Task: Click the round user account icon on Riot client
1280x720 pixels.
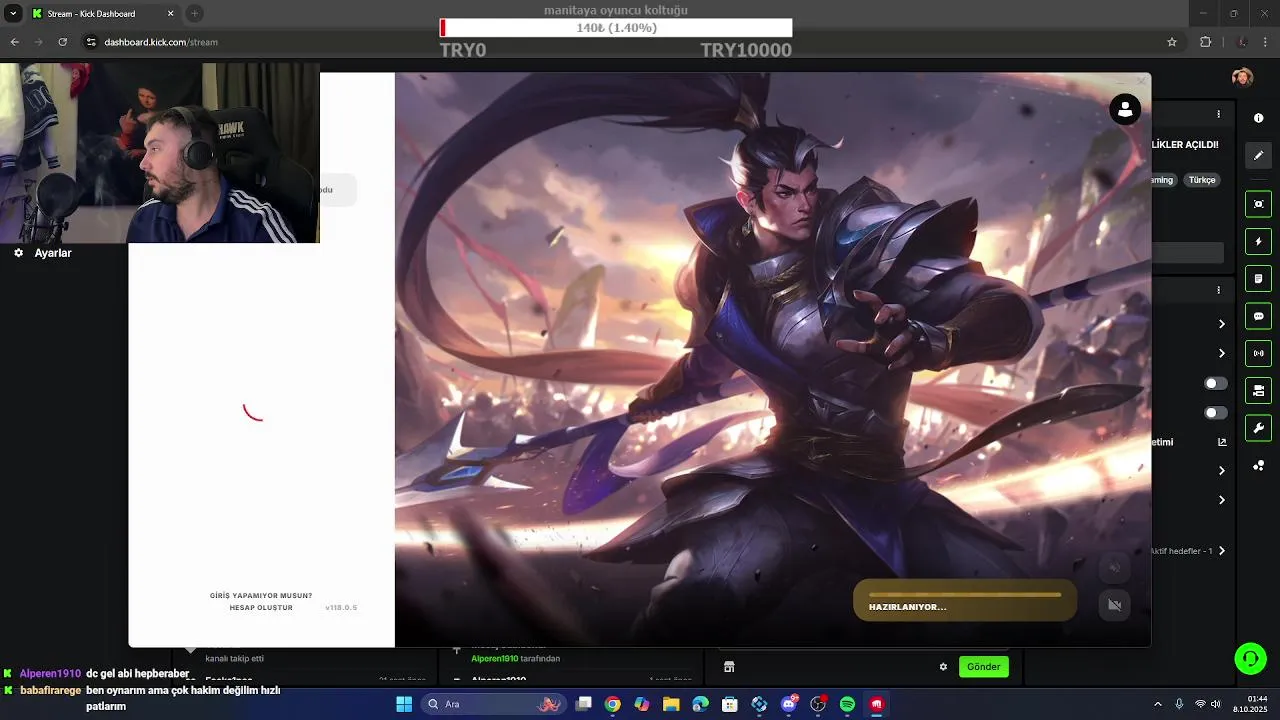Action: point(1125,110)
